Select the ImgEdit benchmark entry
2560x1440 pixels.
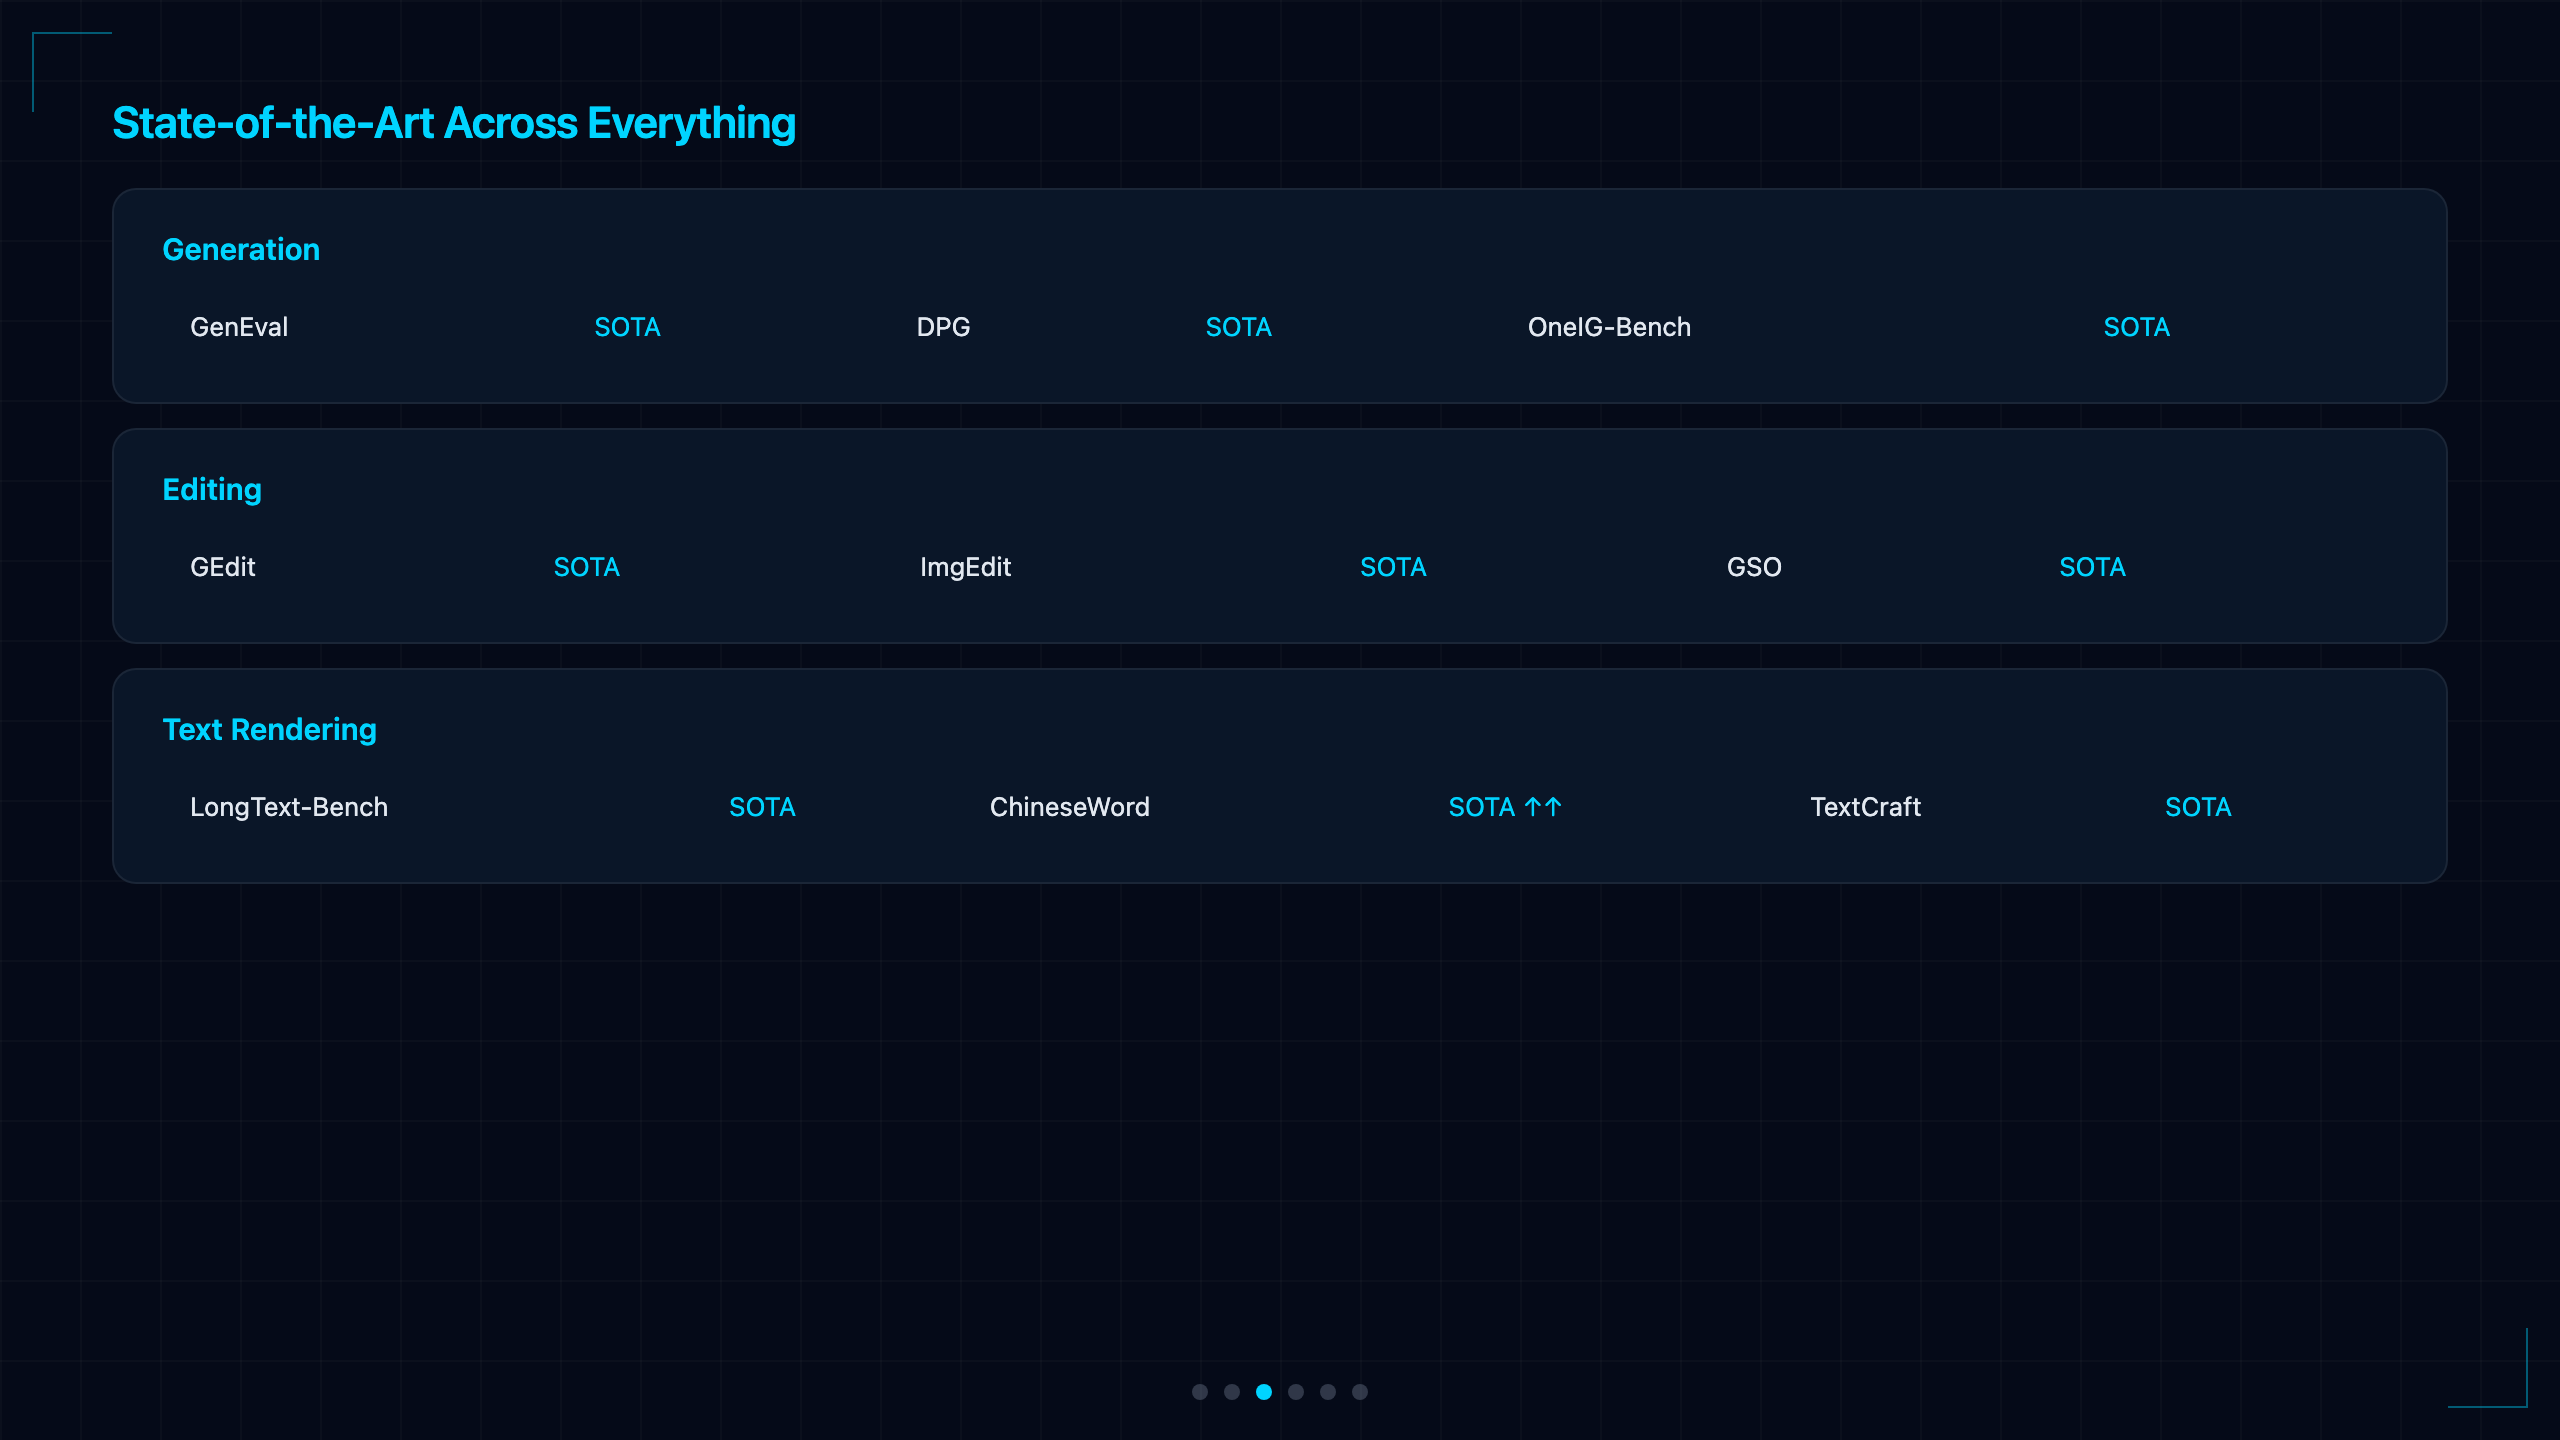(x=965, y=567)
